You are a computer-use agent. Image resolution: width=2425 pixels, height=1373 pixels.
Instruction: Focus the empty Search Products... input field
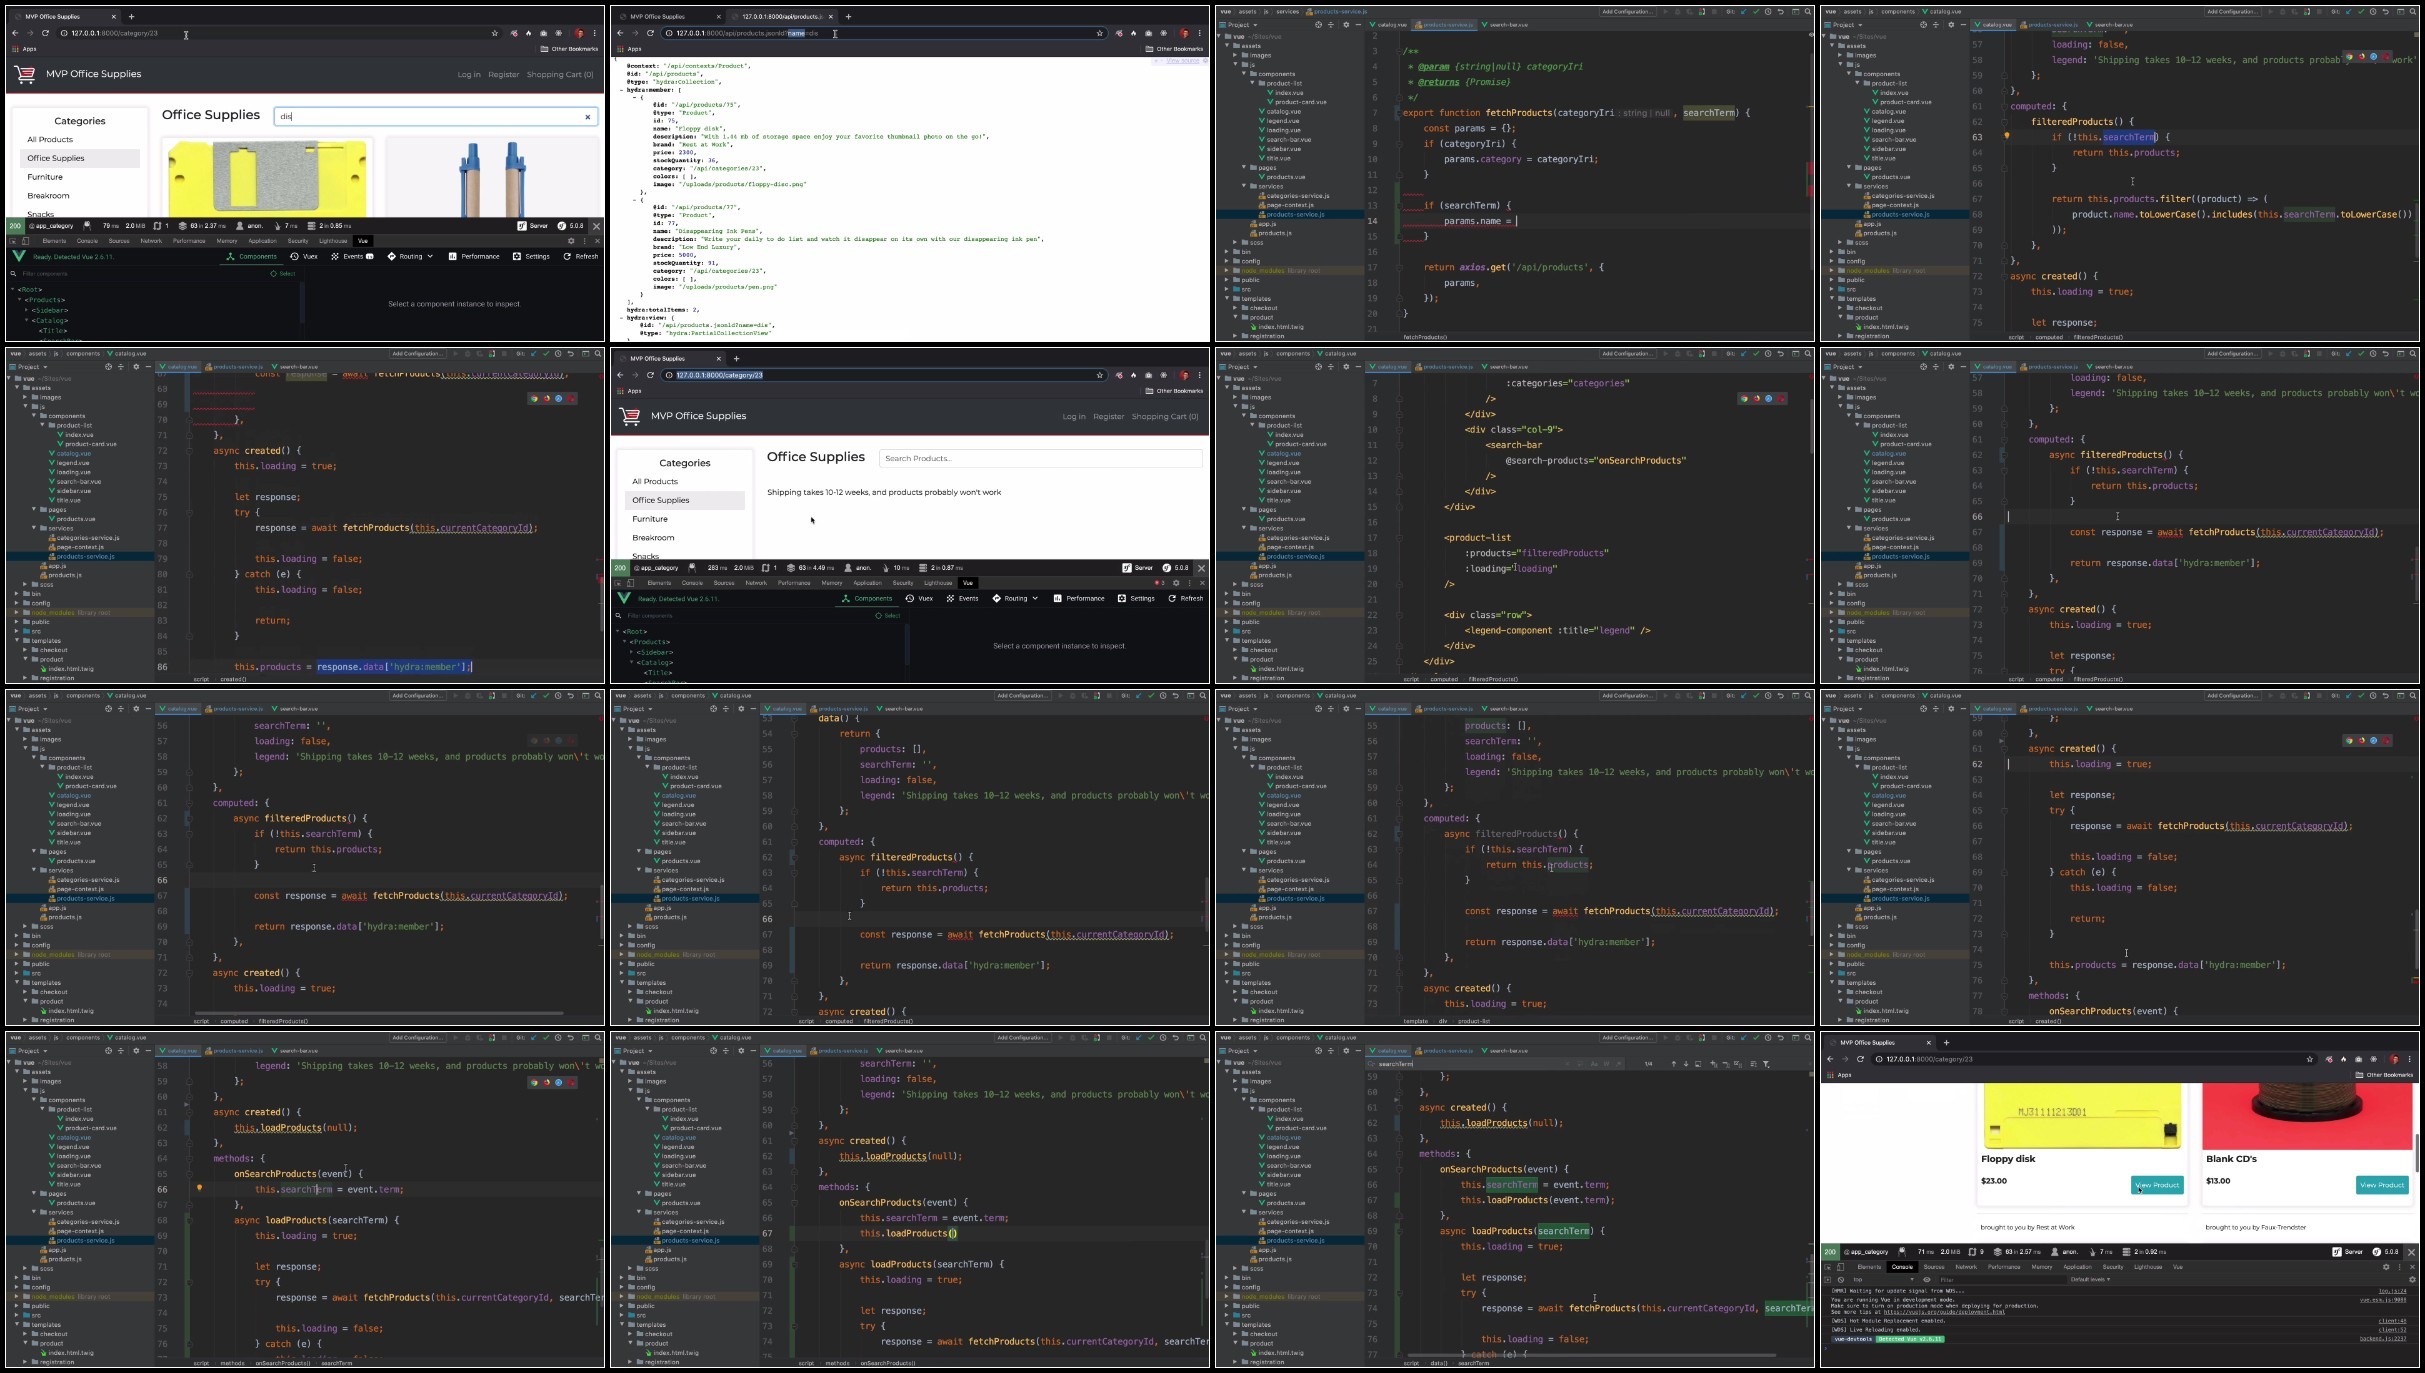click(x=1040, y=458)
